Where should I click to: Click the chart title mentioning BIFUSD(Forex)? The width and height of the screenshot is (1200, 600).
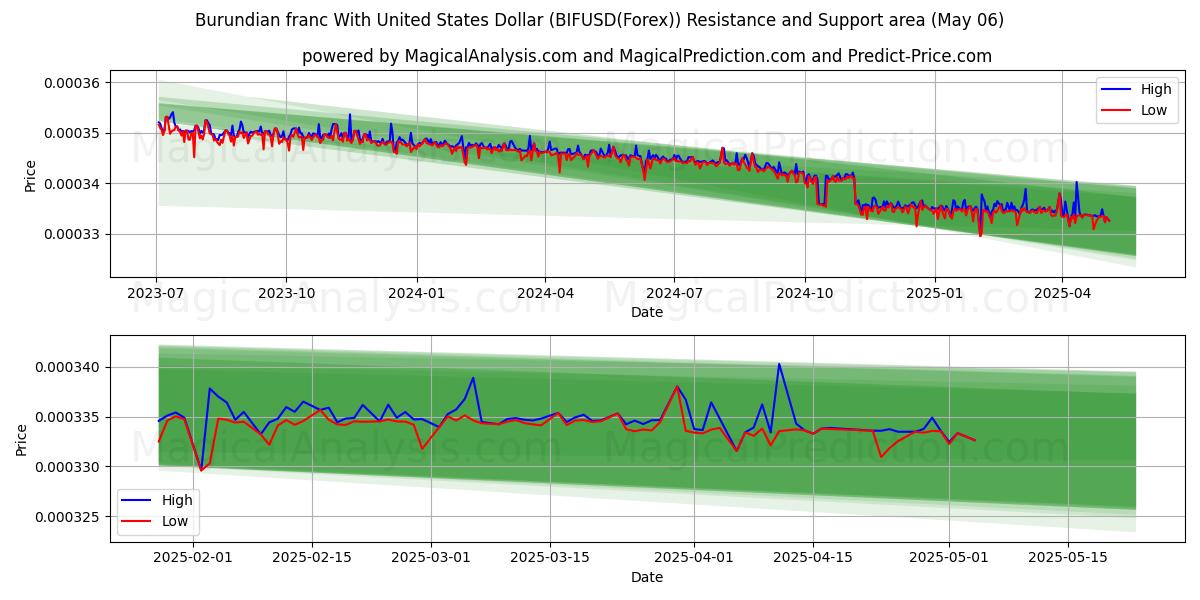coord(600,20)
